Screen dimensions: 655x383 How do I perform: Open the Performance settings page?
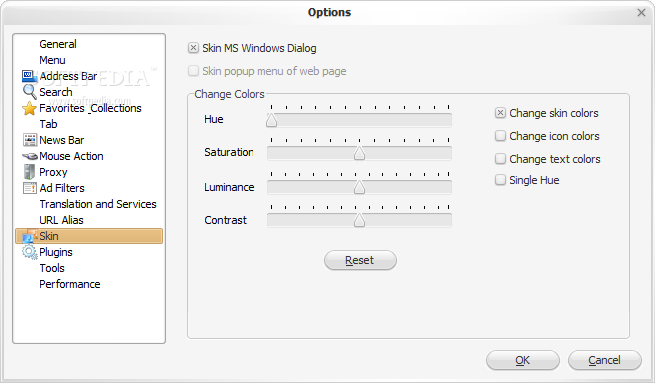coord(70,284)
